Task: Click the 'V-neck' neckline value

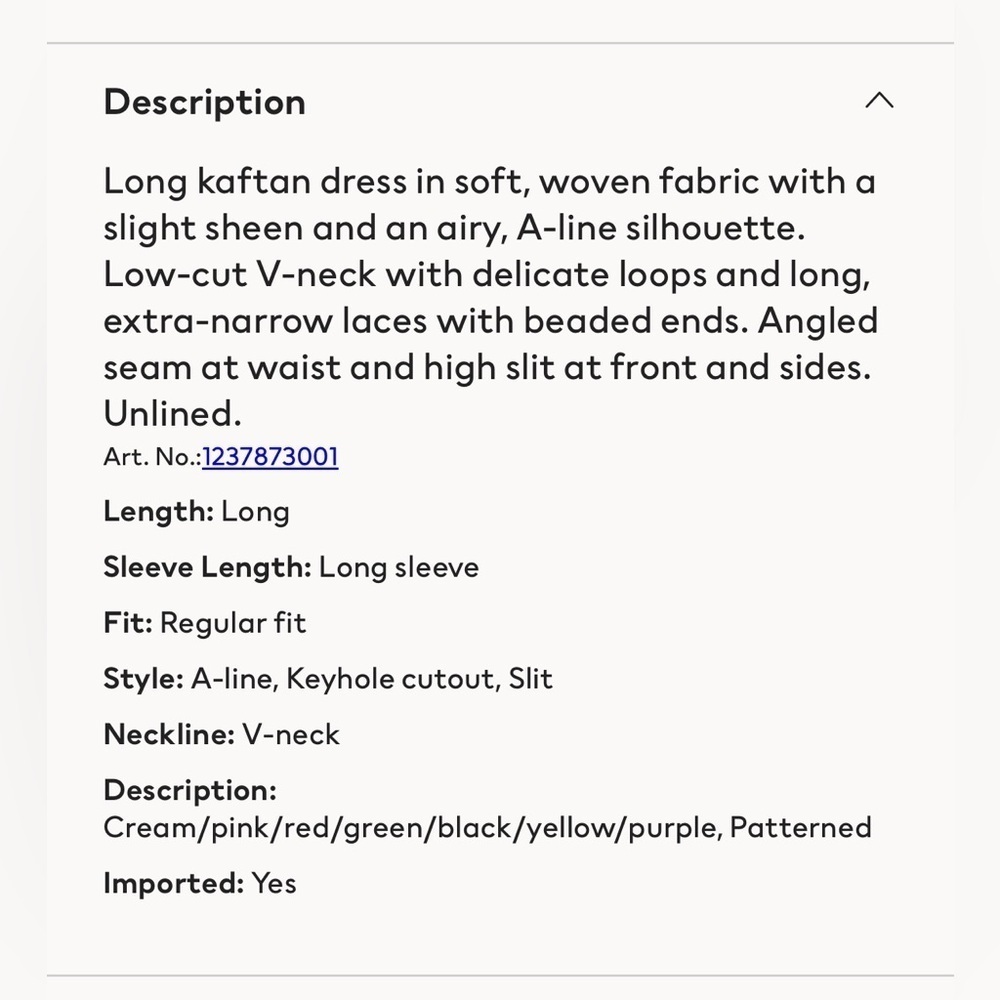Action: click(291, 734)
